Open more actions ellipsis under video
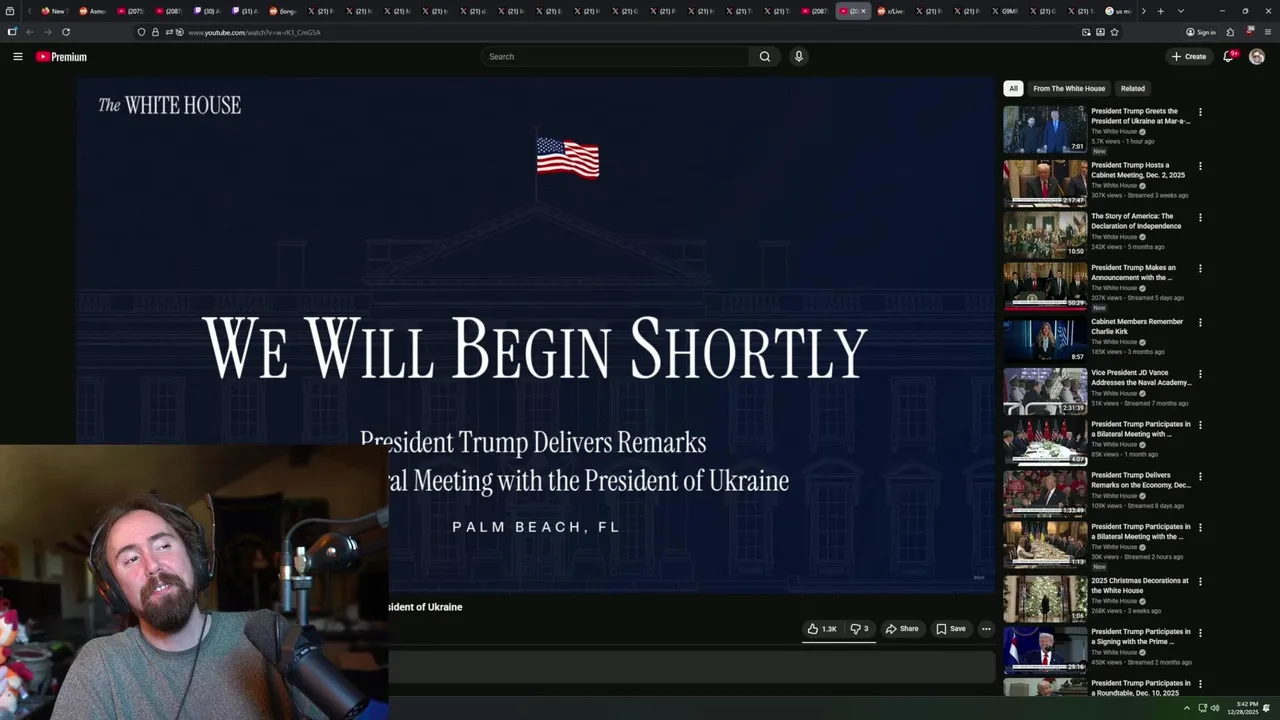 pos(986,629)
